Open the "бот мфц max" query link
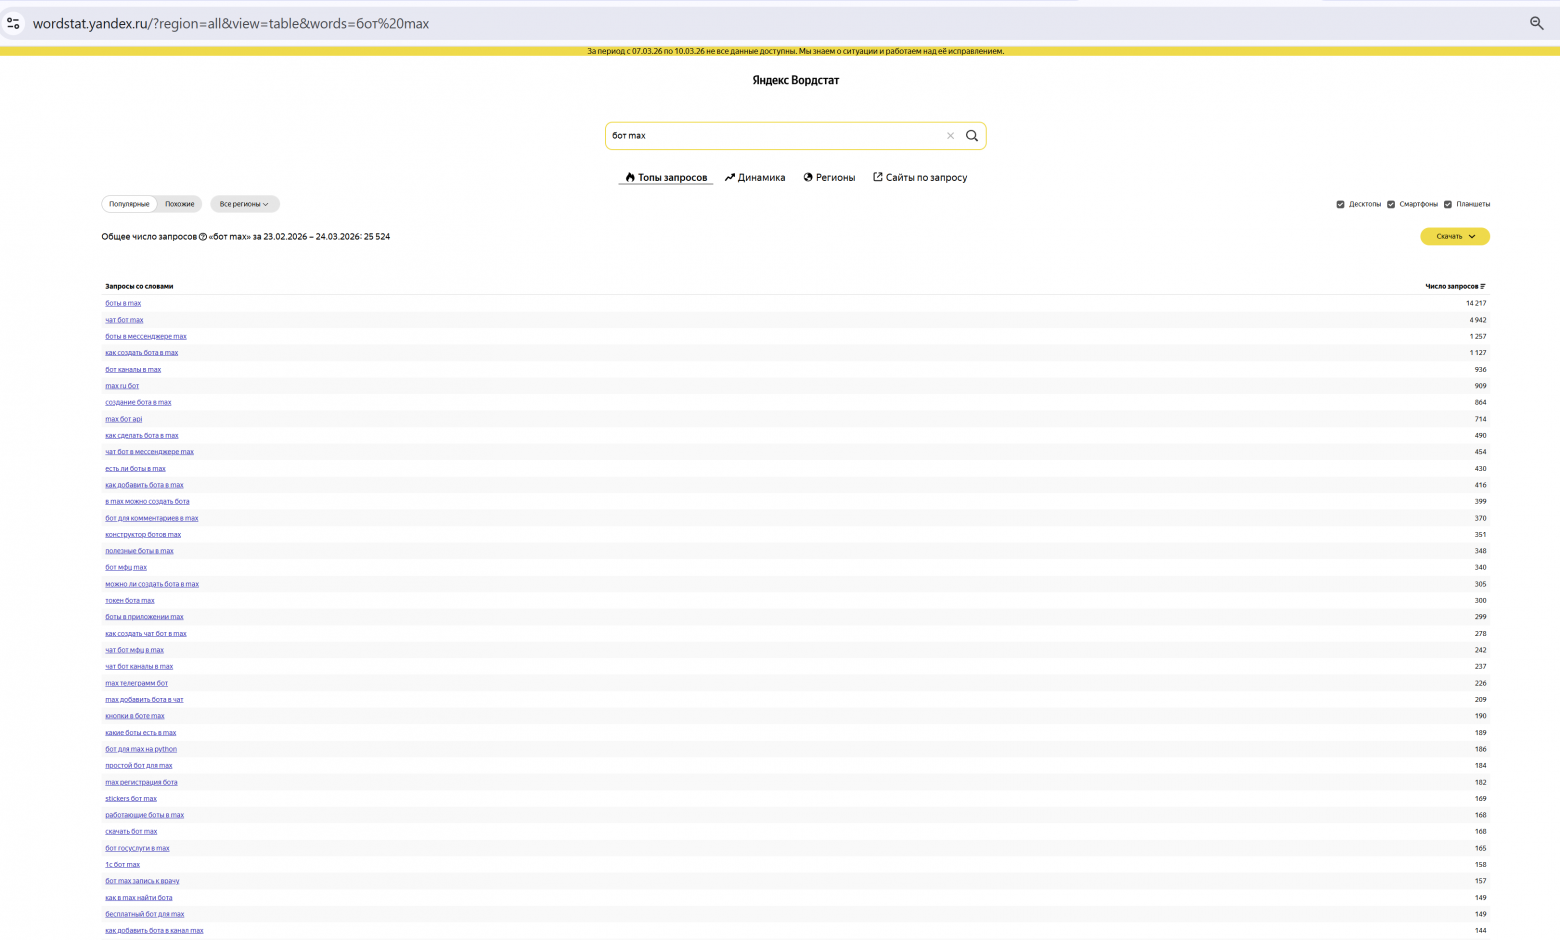 (x=126, y=568)
